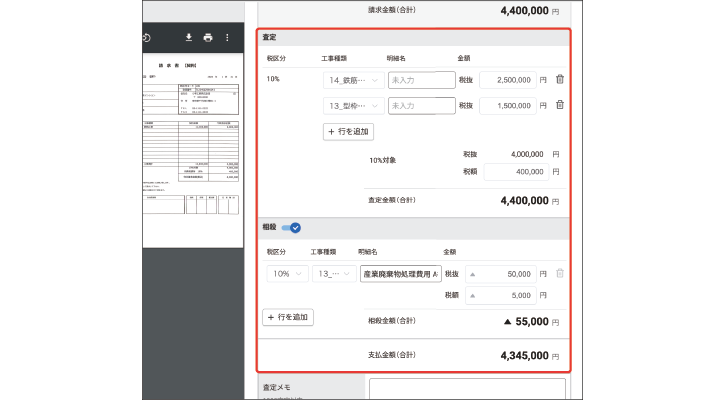The width and height of the screenshot is (726, 400).
Task: Click the 産業廃棄物処理費用 detail name field
Action: [401, 274]
